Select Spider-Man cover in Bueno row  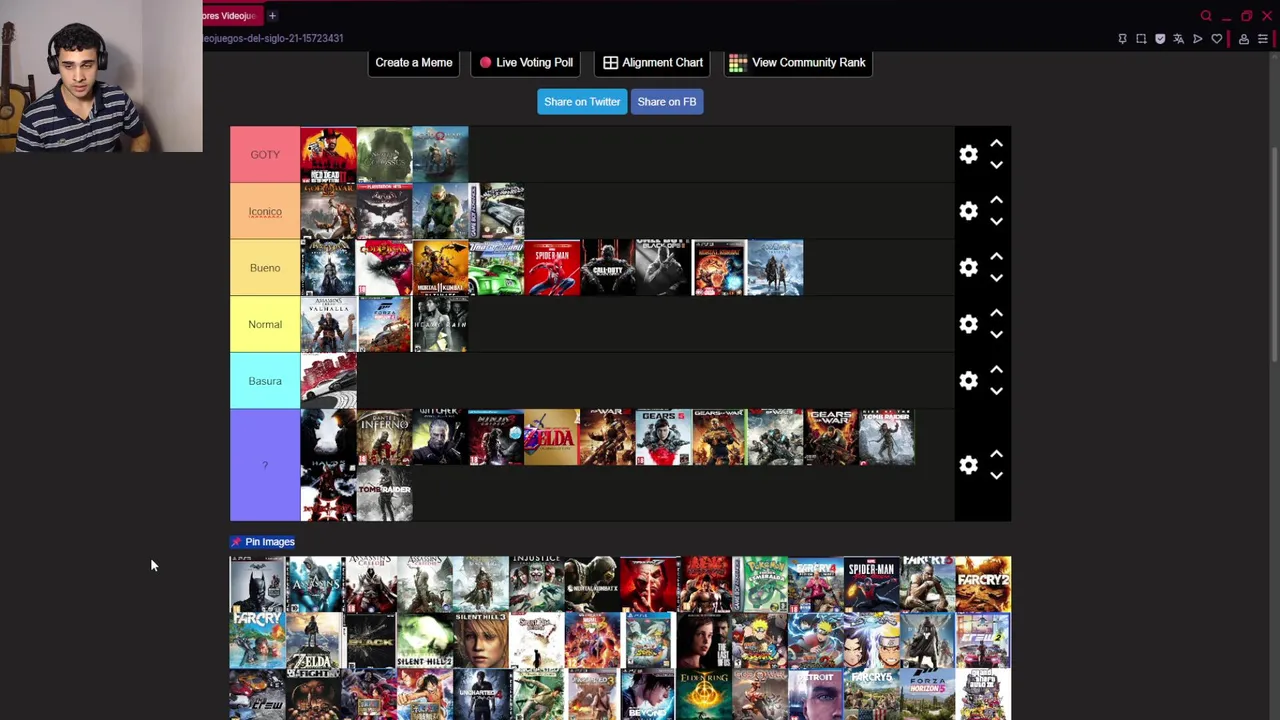coord(552,267)
